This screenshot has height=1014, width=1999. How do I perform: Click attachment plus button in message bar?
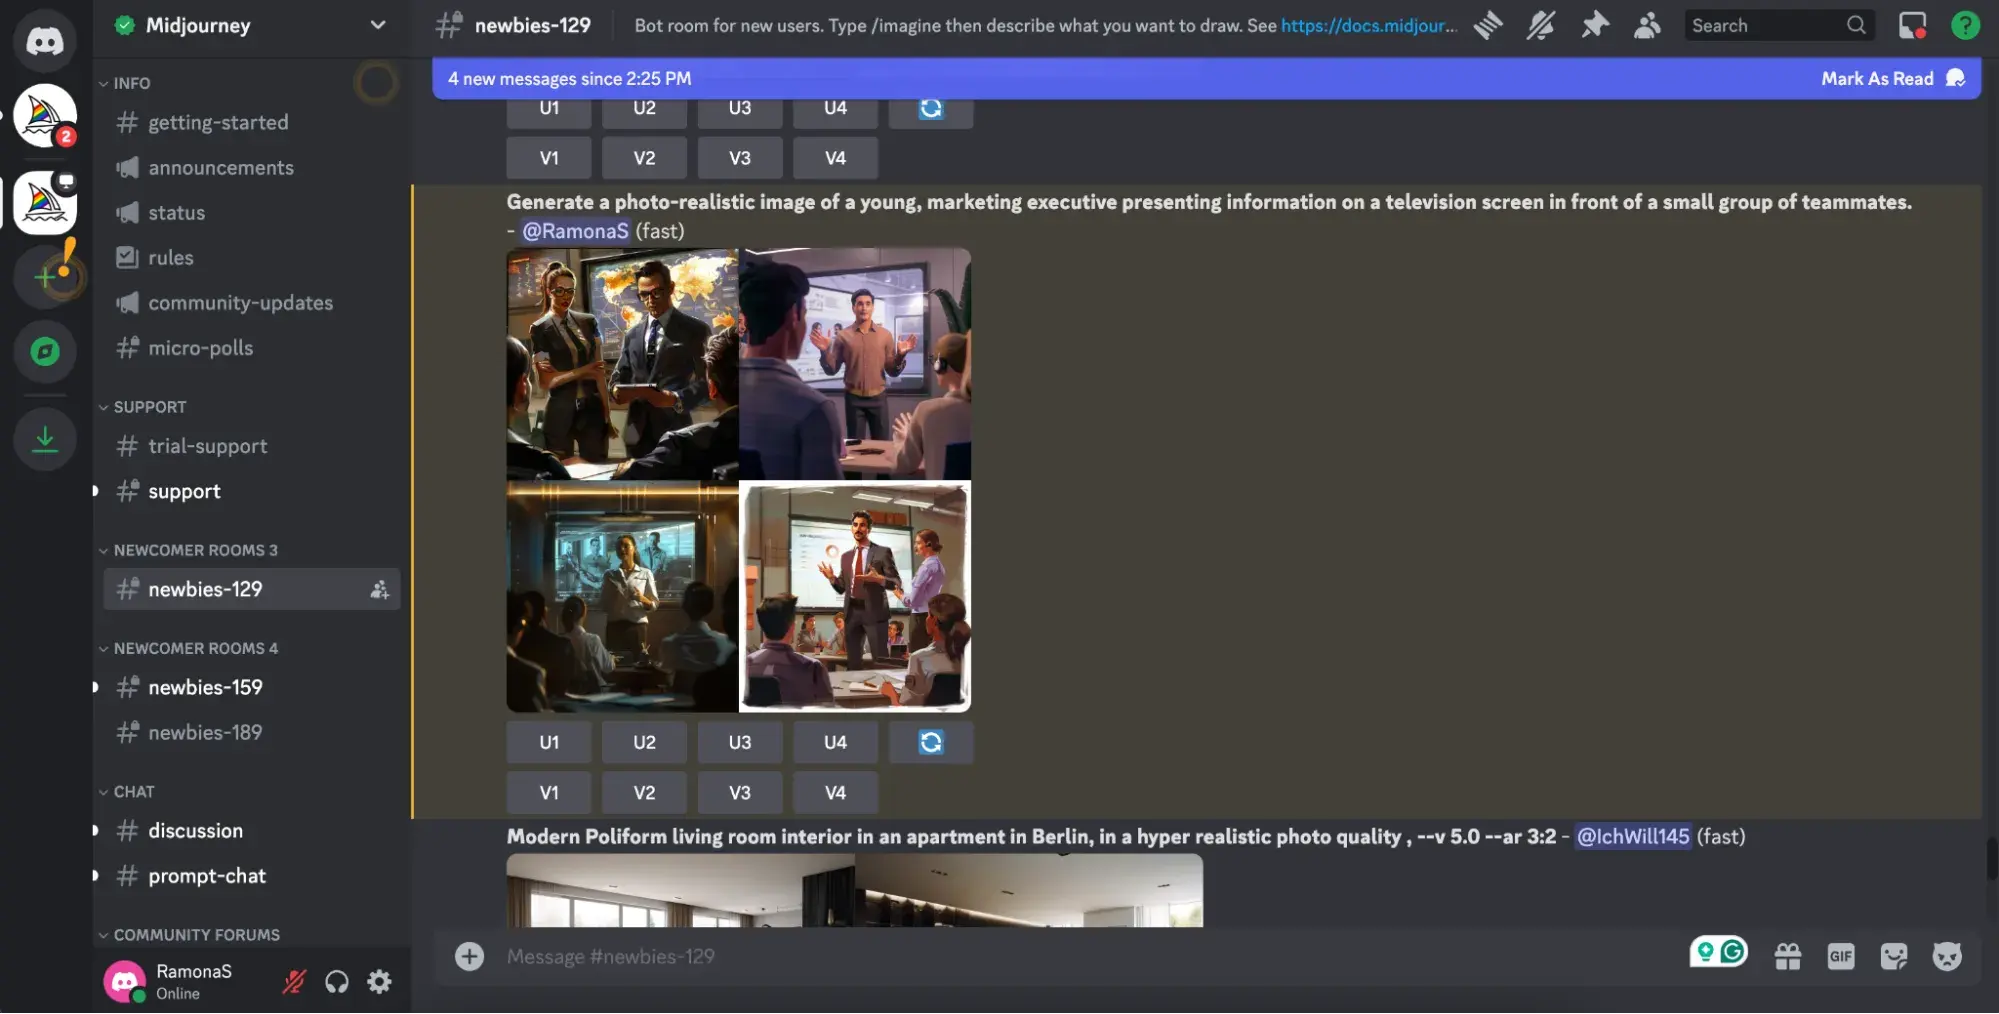[469, 956]
